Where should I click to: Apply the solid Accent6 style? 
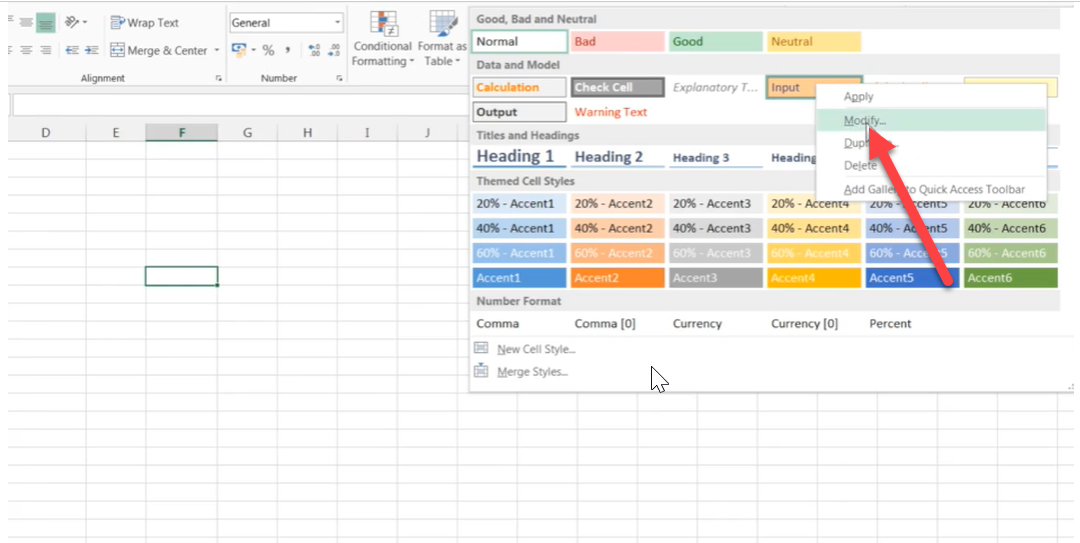coord(1010,278)
